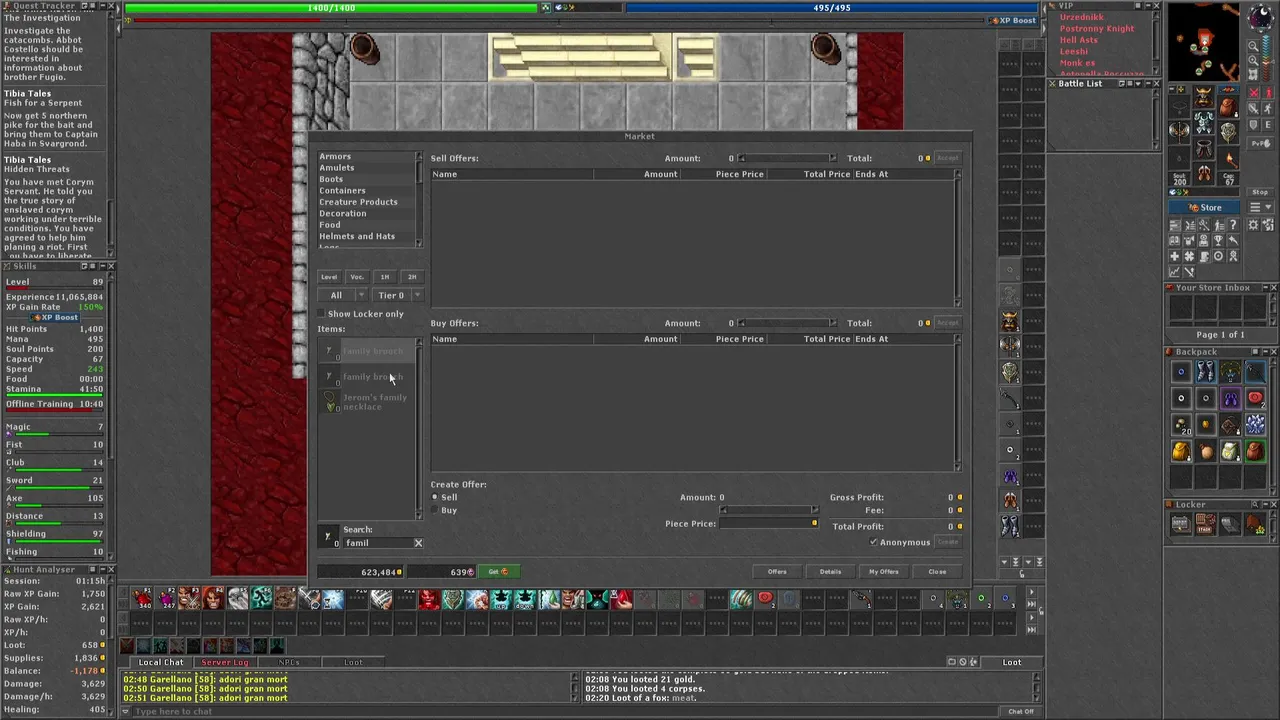This screenshot has height=720, width=1280.
Task: Click the Details button in the Market
Action: tap(830, 572)
